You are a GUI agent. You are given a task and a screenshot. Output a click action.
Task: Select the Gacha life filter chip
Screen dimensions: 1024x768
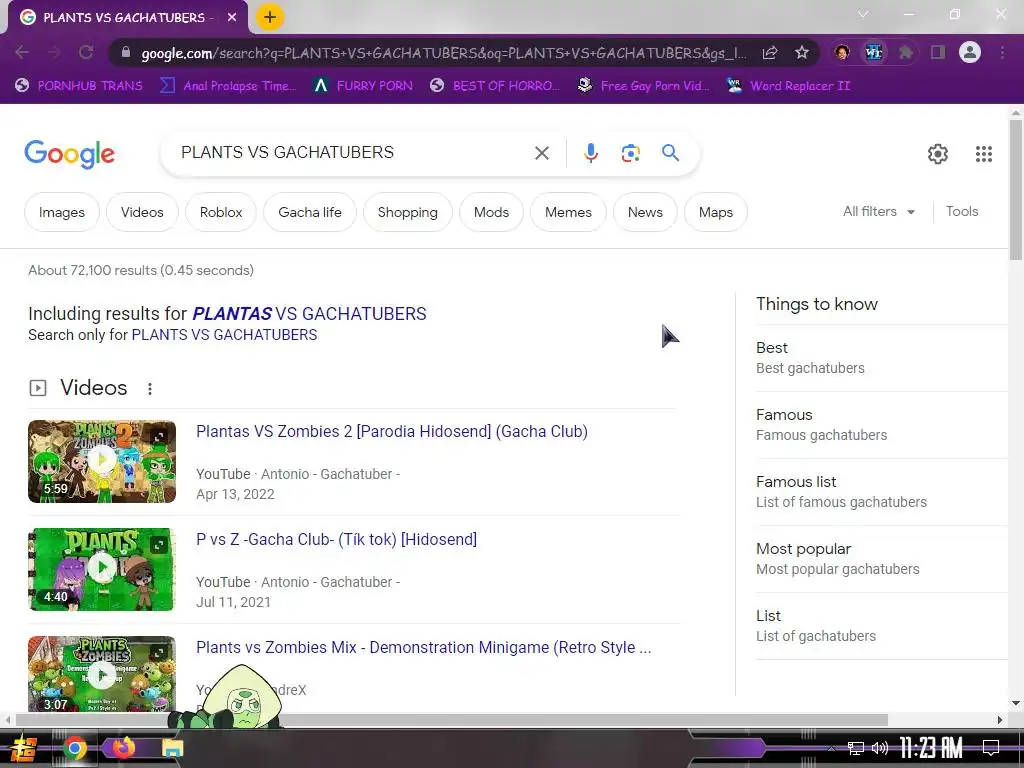click(x=310, y=212)
